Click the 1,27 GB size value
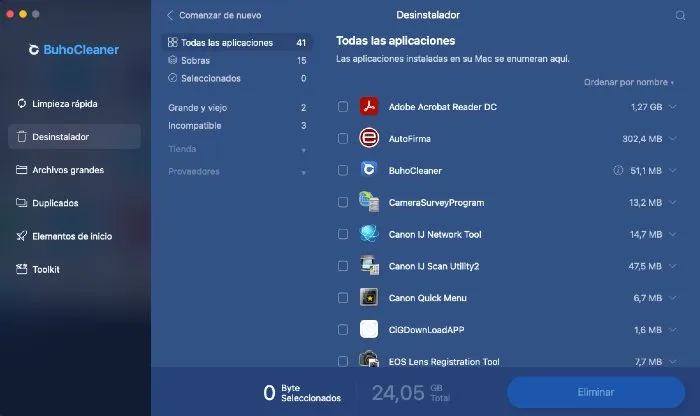Screen dimensions: 700x416 click(x=646, y=107)
